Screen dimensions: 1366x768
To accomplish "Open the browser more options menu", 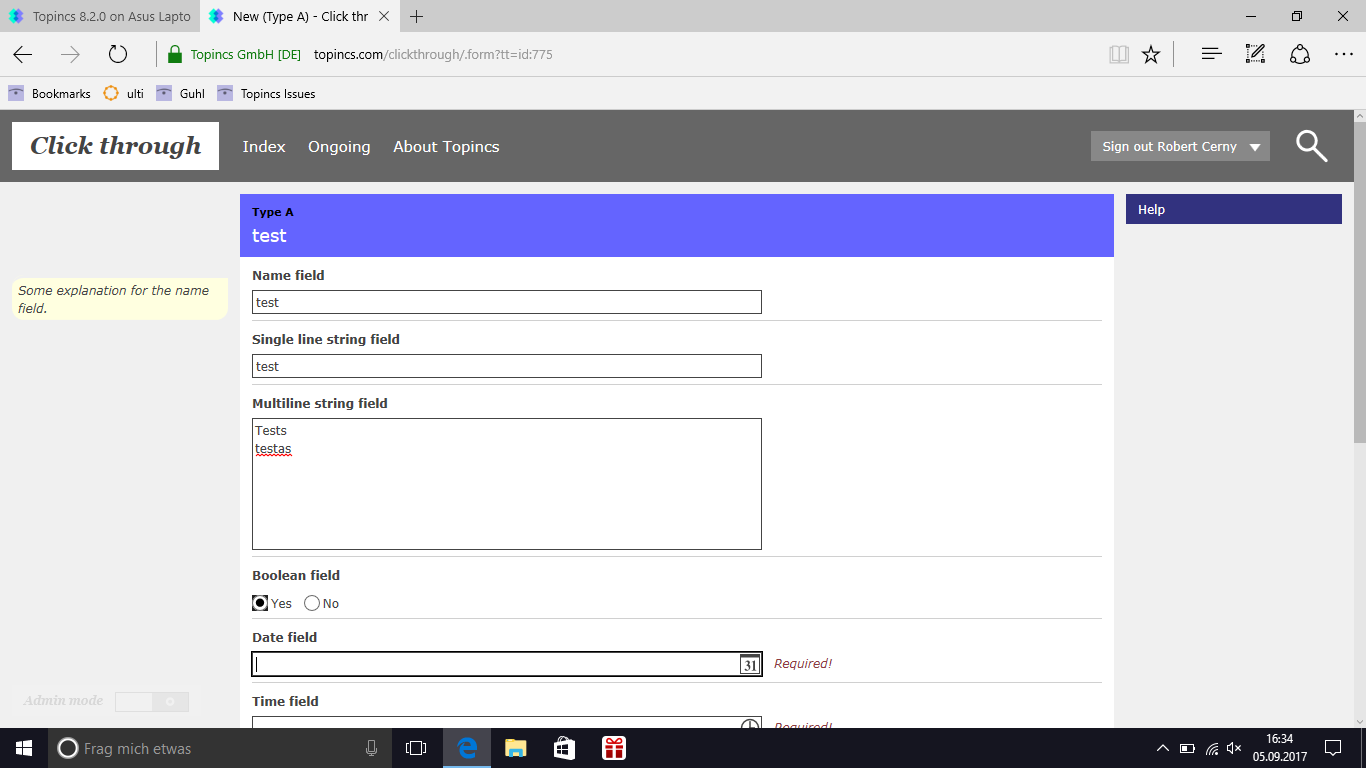I will pos(1343,55).
